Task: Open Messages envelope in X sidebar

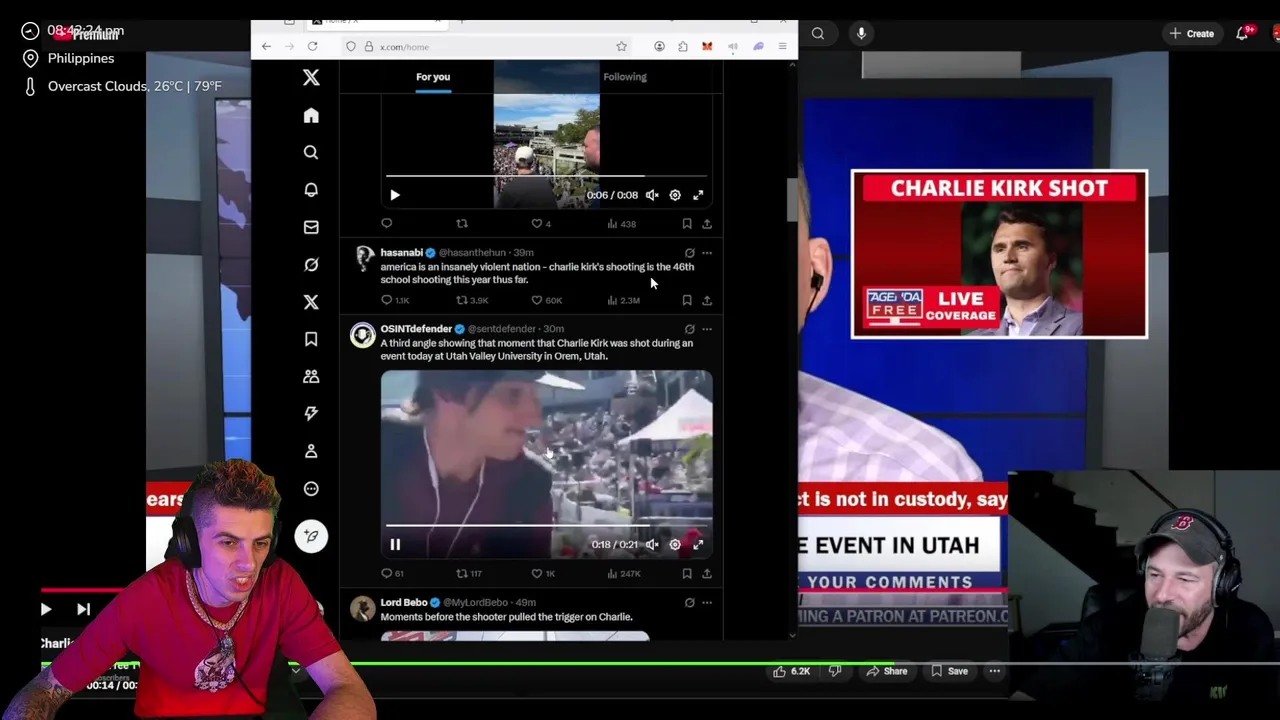Action: [x=311, y=227]
